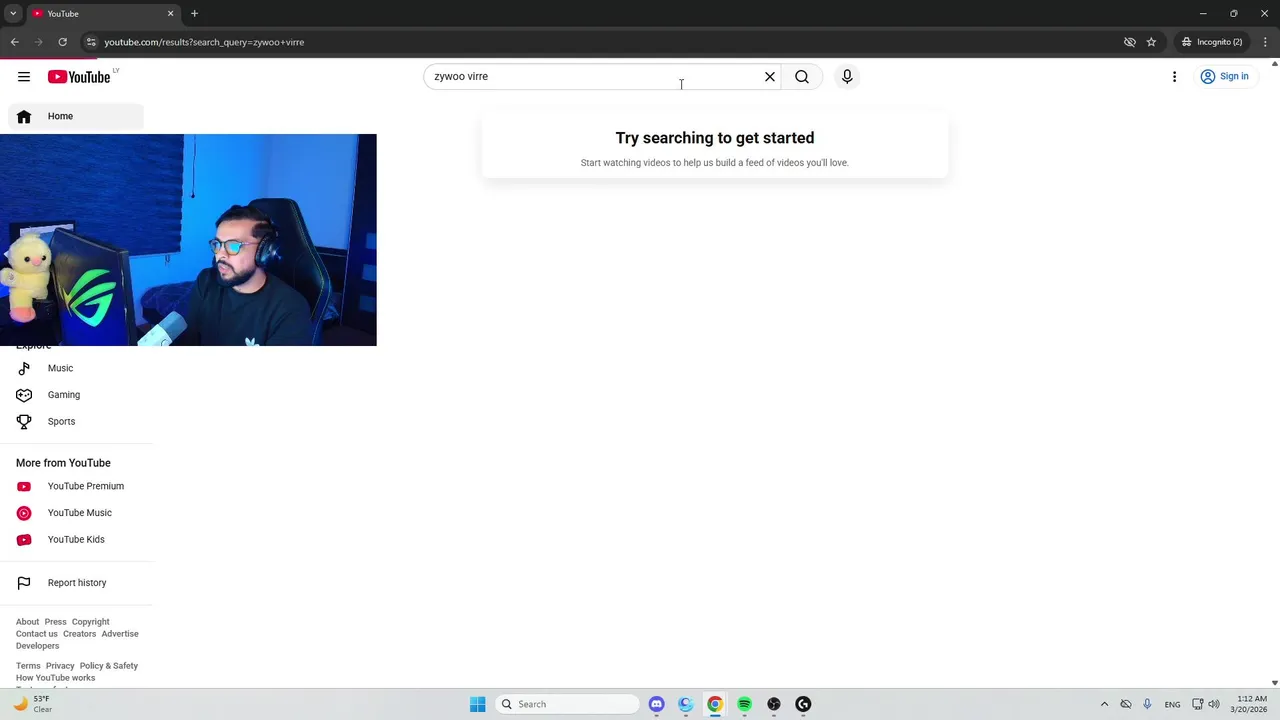Click the YouTube logo

[79, 77]
